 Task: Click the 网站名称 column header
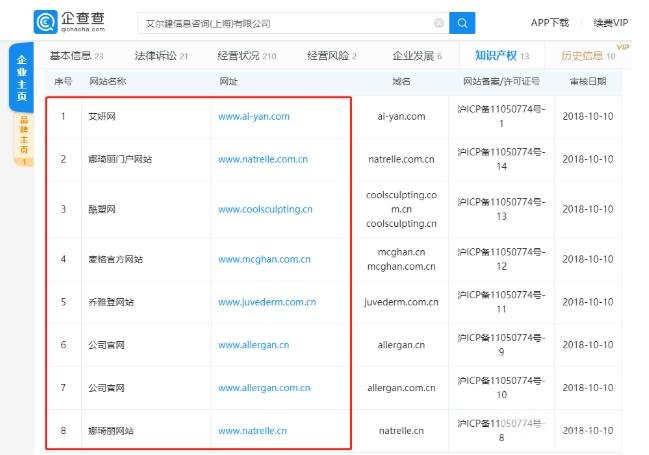(x=108, y=81)
